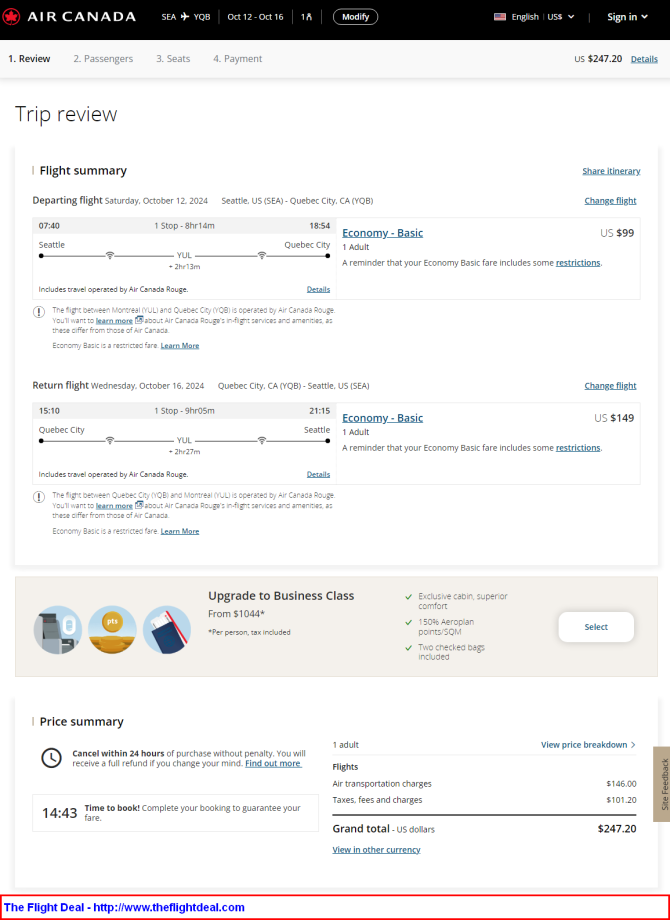Go to the Payment step tab

(238, 59)
